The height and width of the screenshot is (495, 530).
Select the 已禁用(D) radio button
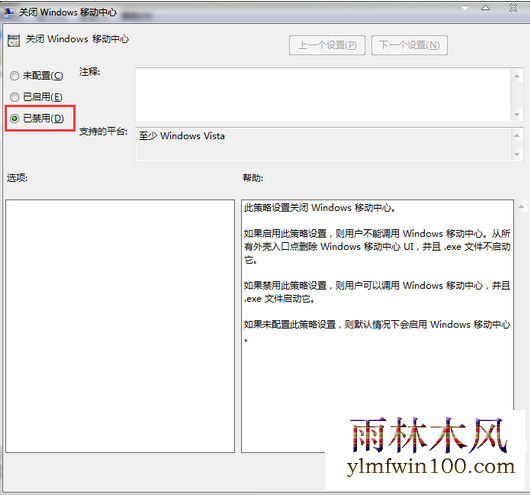pyautogui.click(x=14, y=118)
